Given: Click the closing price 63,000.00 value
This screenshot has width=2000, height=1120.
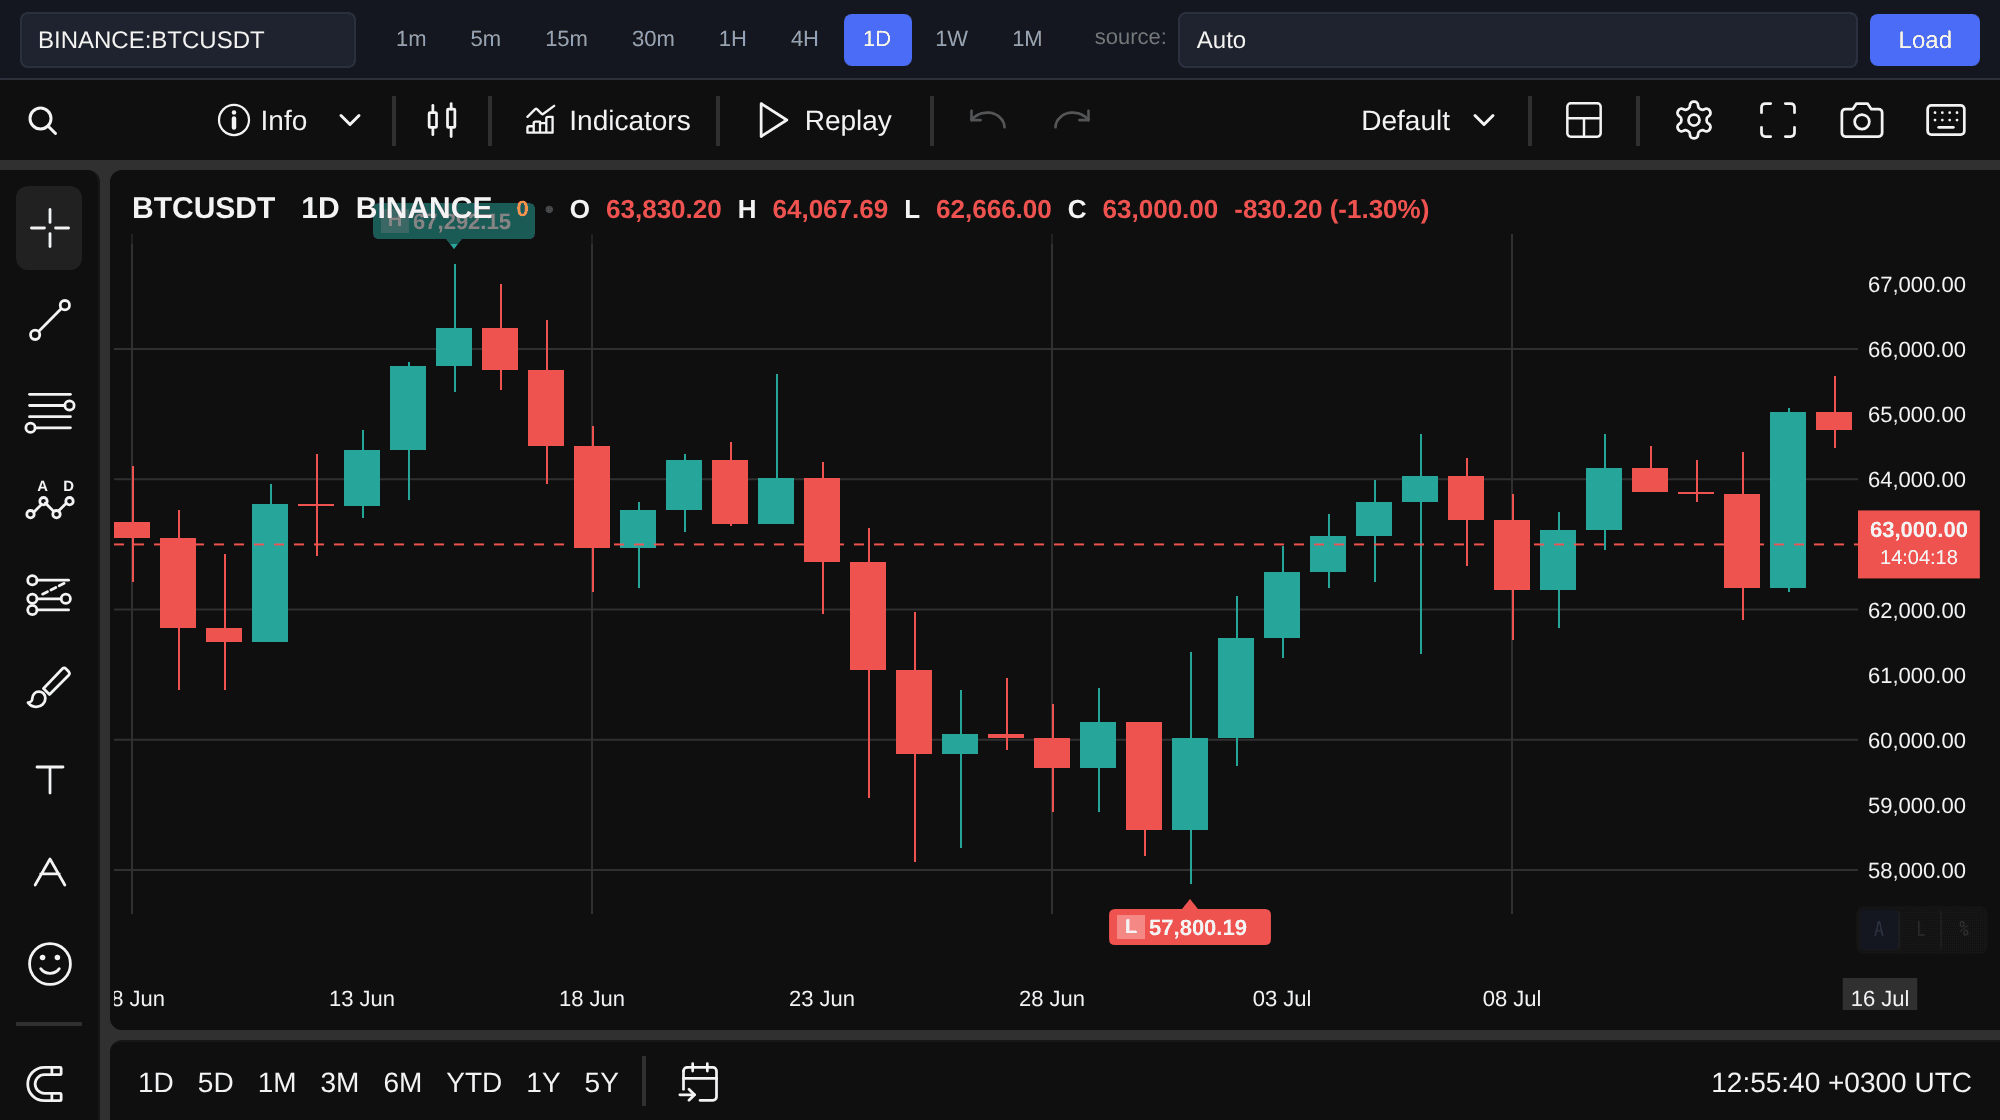Looking at the screenshot, I should [1160, 209].
